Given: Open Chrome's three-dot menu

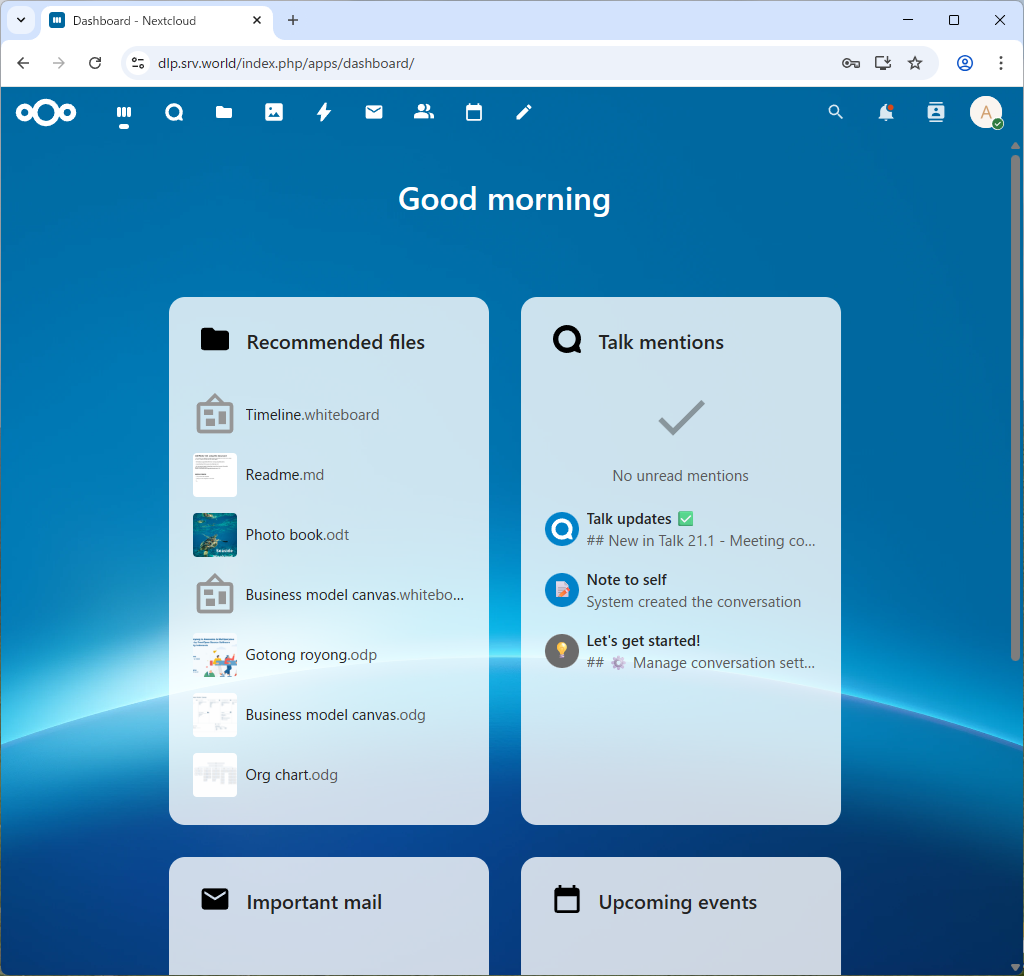Looking at the screenshot, I should pyautogui.click(x=1001, y=63).
